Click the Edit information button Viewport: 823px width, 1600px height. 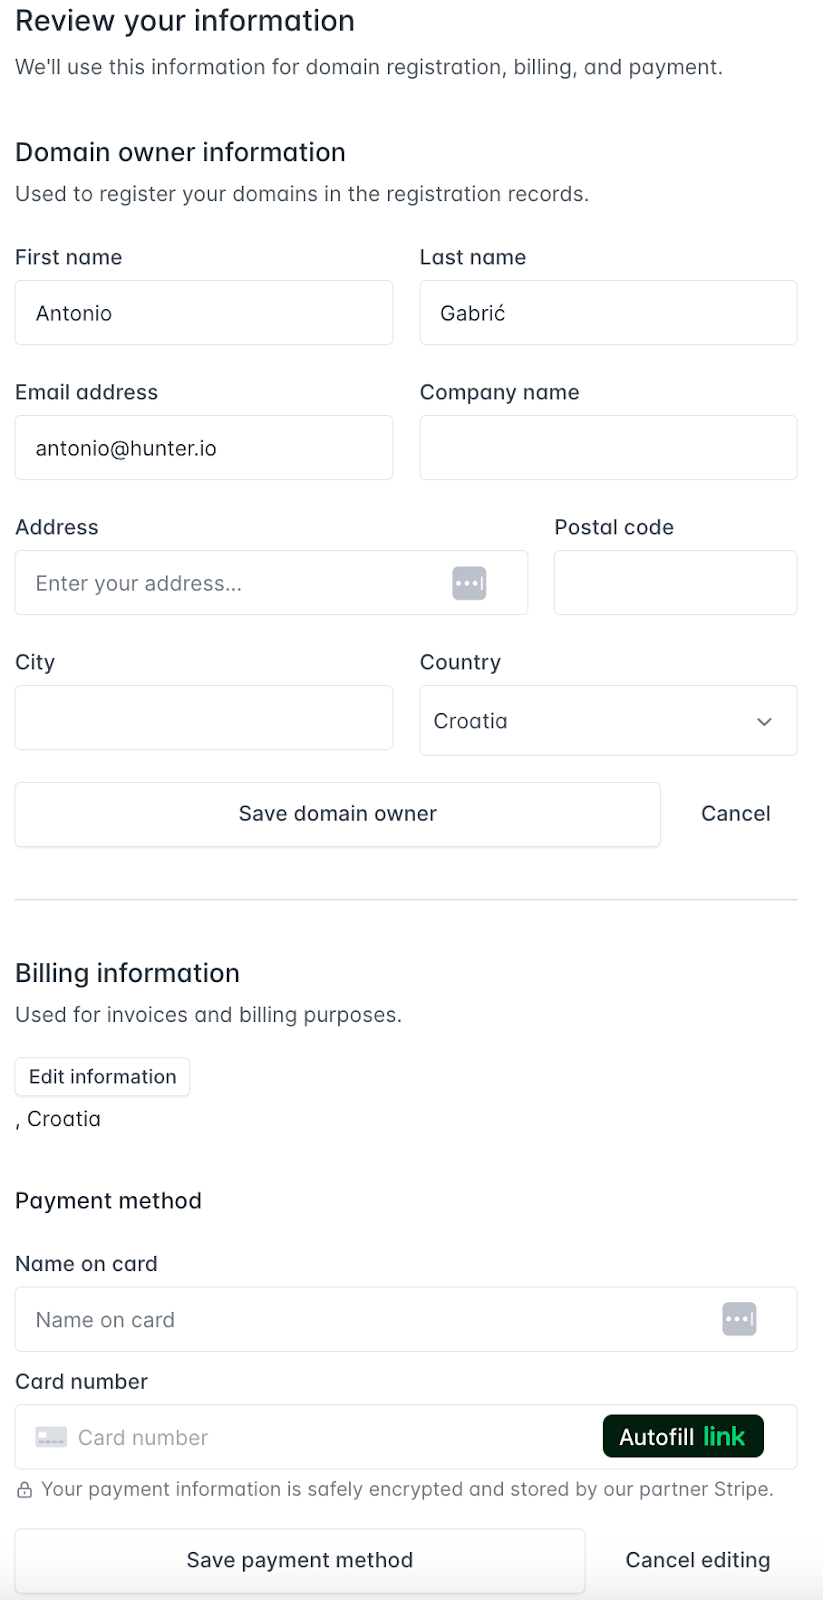(x=102, y=1077)
